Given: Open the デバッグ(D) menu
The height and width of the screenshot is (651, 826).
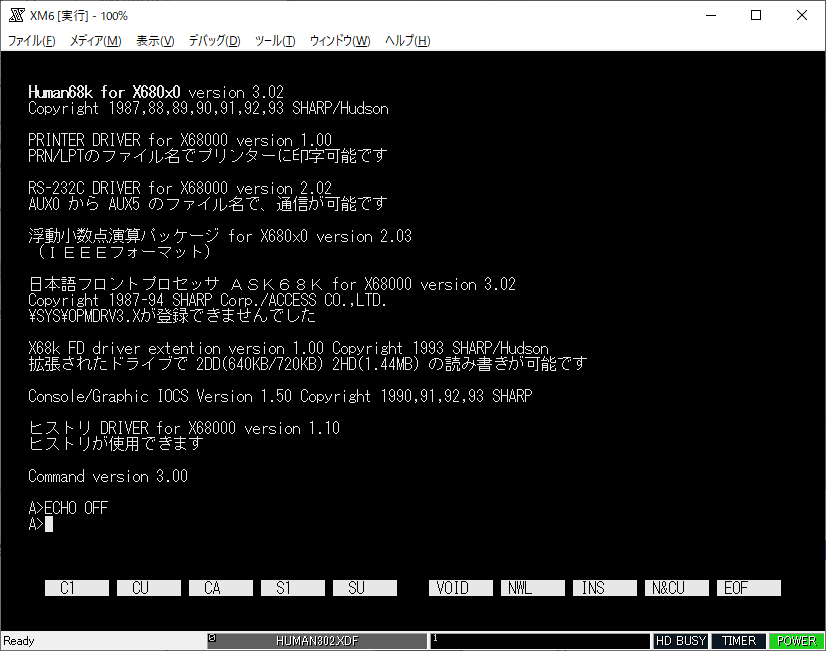Looking at the screenshot, I should click(x=214, y=41).
